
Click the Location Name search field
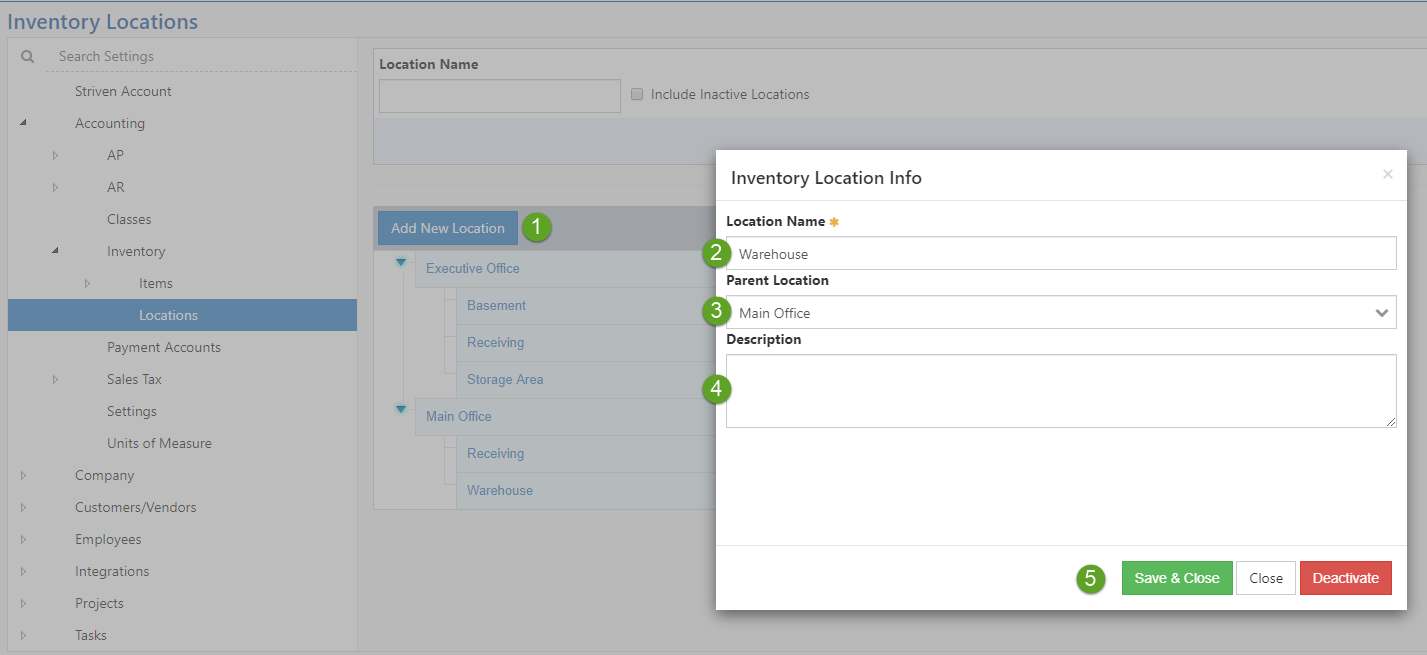click(499, 95)
